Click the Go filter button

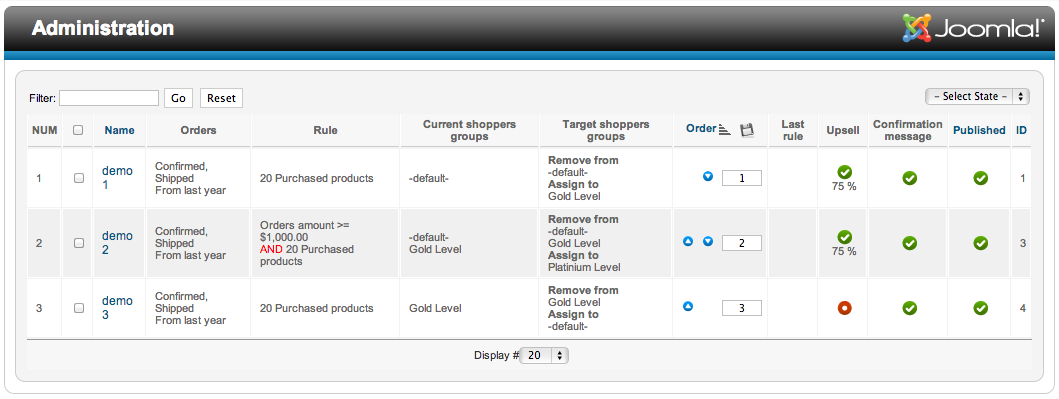178,98
